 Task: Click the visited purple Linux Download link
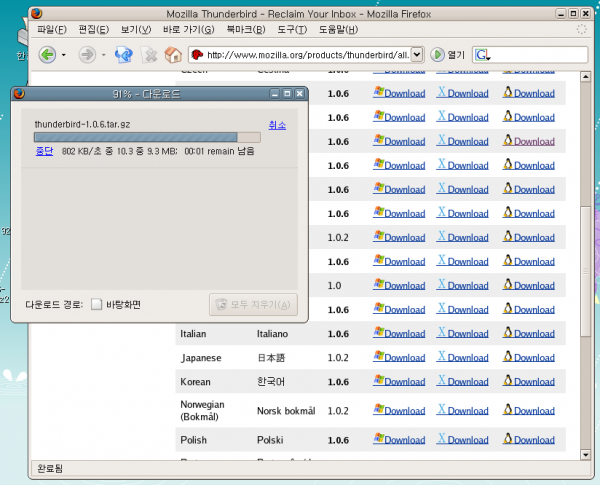[x=528, y=141]
